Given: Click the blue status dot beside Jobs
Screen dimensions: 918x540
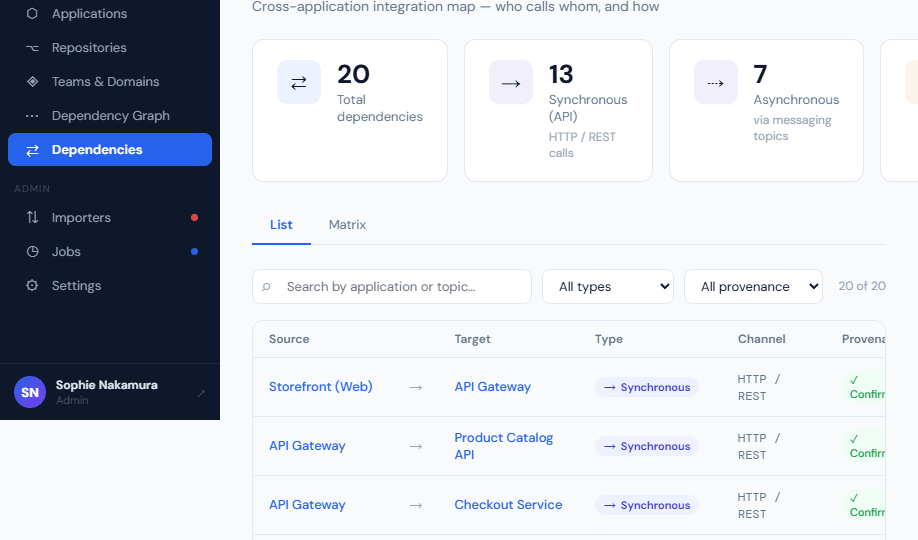Looking at the screenshot, I should [x=194, y=251].
